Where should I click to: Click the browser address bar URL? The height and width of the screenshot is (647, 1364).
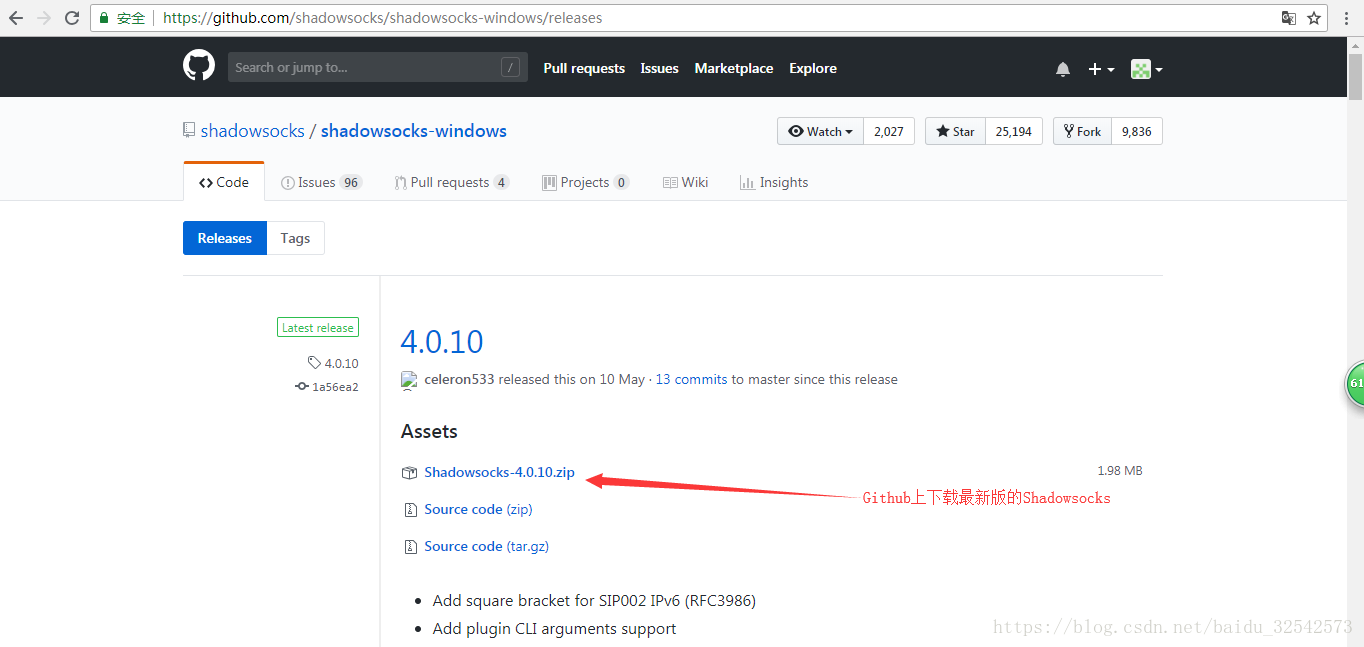pyautogui.click(x=382, y=18)
